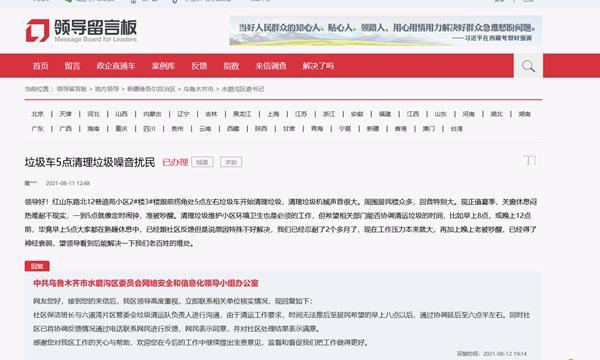
Task: Select 浙江 in the province list
Action: (329, 114)
